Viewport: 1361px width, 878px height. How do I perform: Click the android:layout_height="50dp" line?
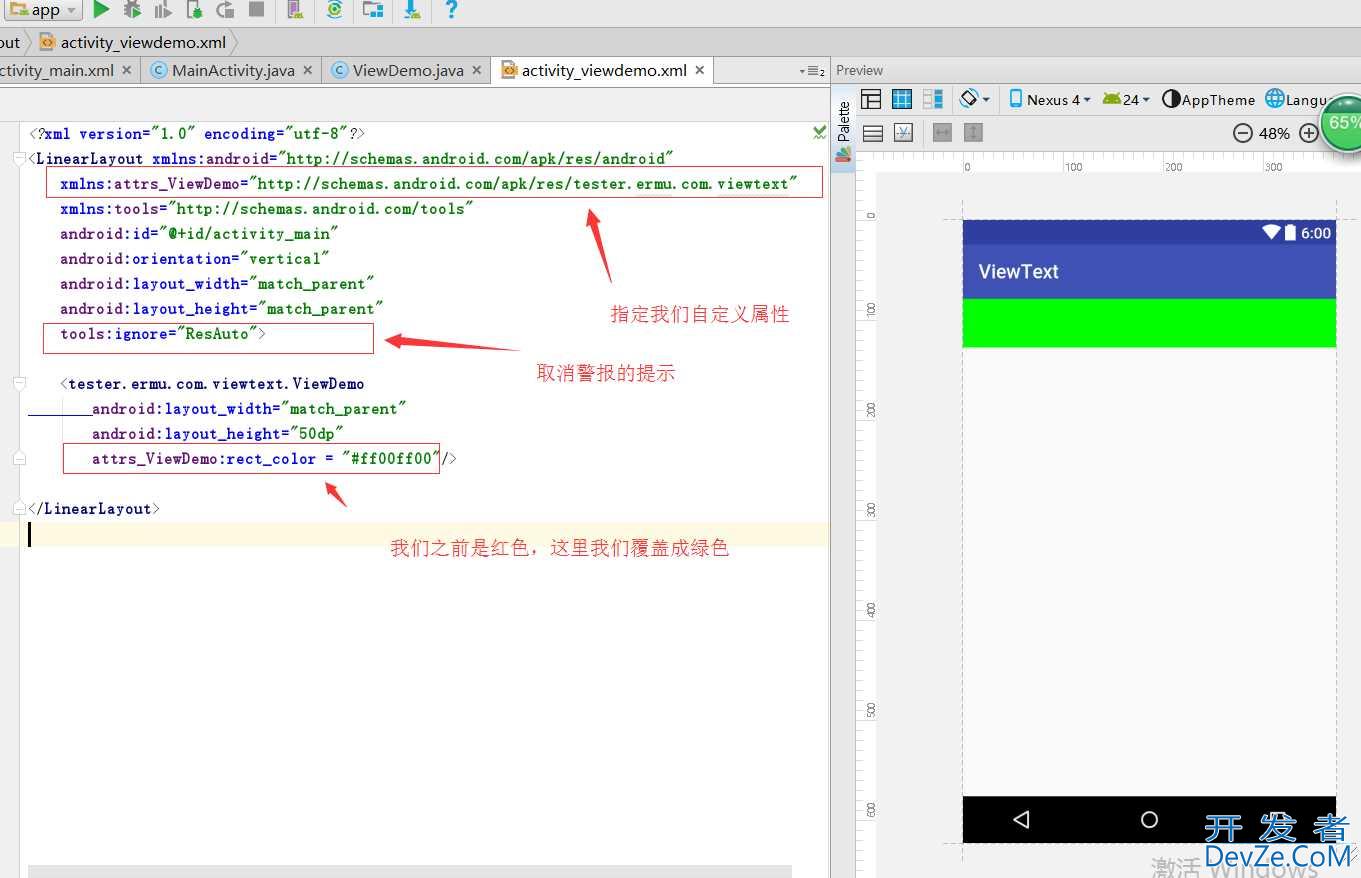(x=218, y=434)
